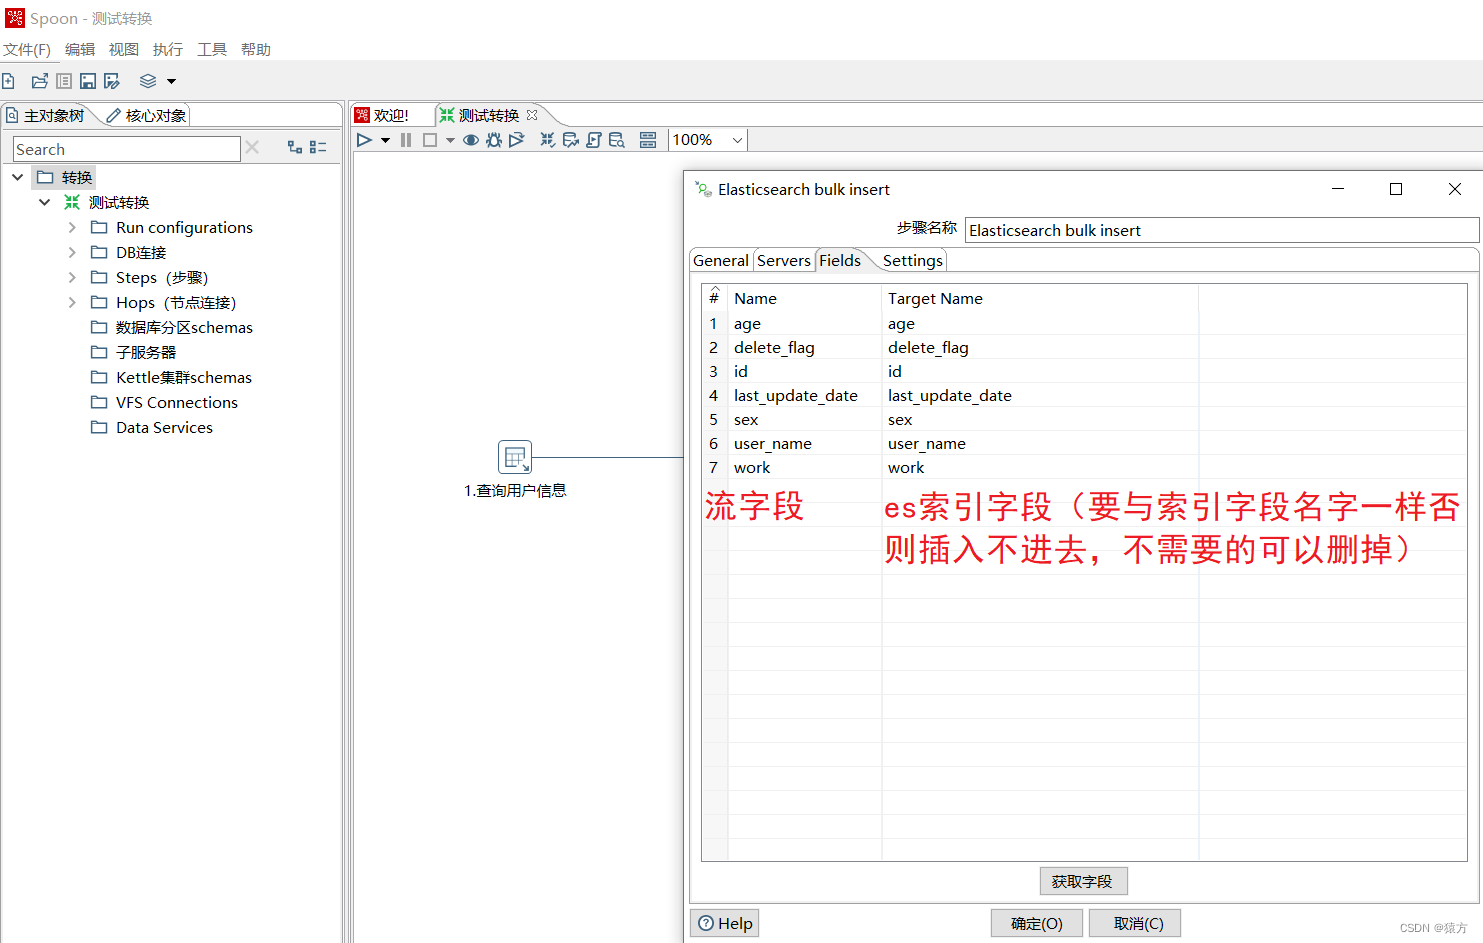Pause the transformation execution
The width and height of the screenshot is (1483, 943).
[x=405, y=139]
